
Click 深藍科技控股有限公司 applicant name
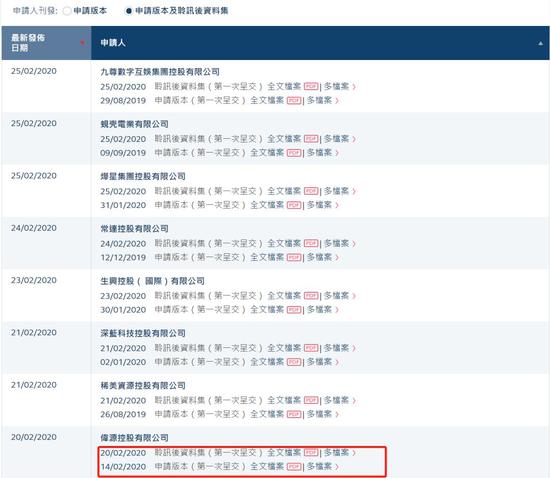143,333
